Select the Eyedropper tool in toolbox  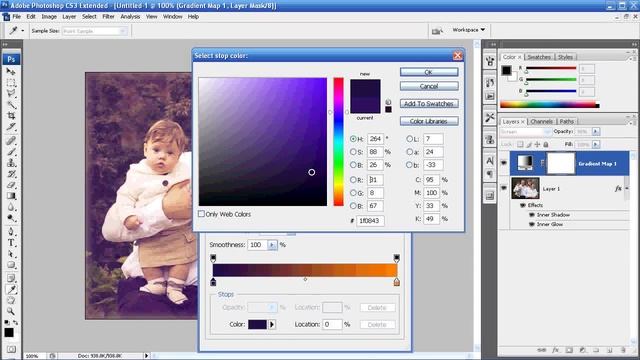point(11,290)
